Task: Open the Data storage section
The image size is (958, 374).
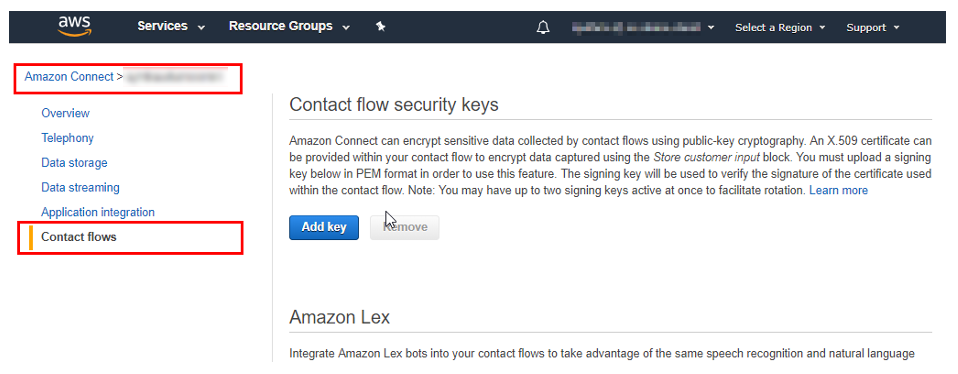Action: 74,163
